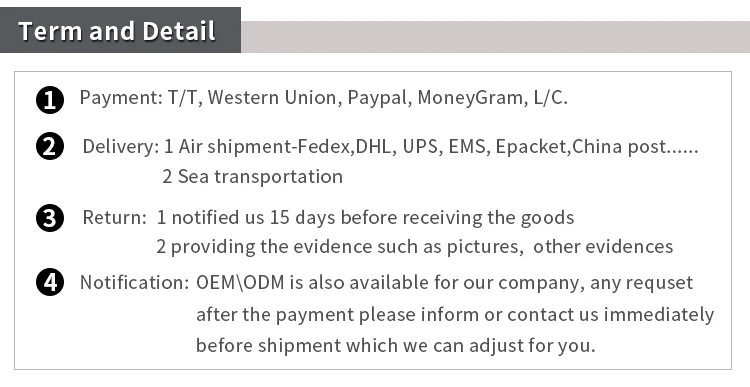Click the Payment label text

coord(121,98)
